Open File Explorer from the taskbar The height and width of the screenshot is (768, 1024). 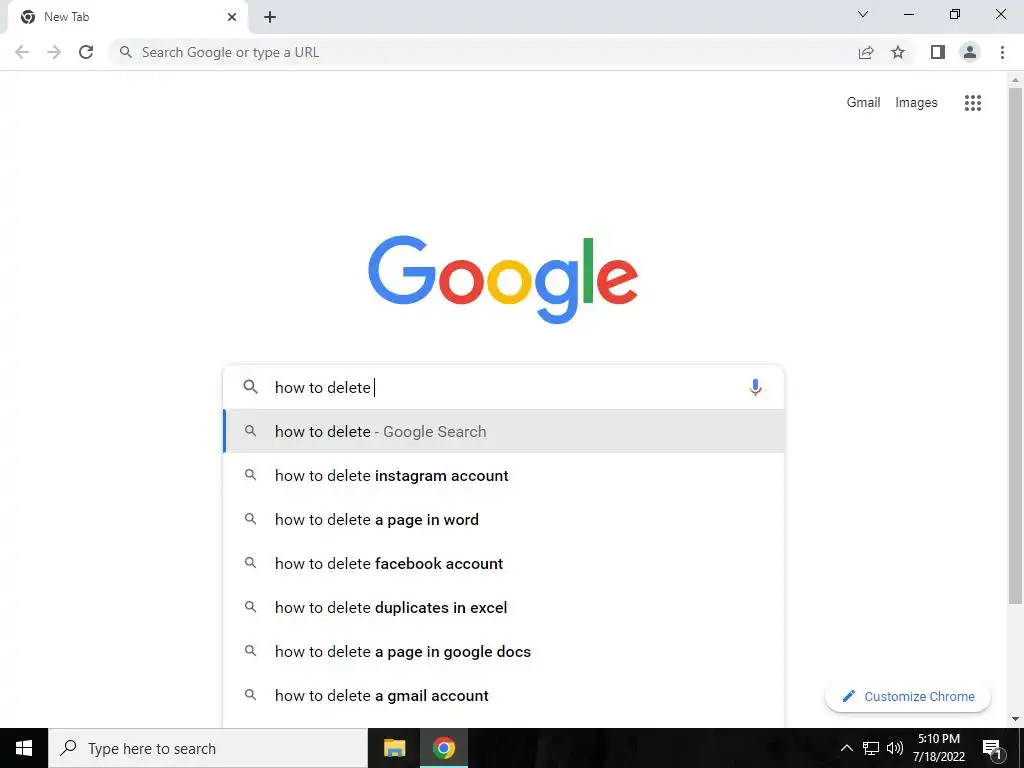click(394, 748)
